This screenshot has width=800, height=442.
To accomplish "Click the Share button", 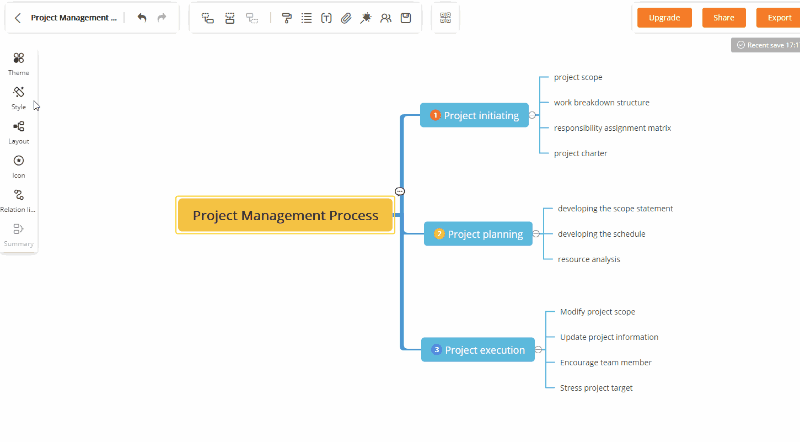I will click(x=723, y=18).
